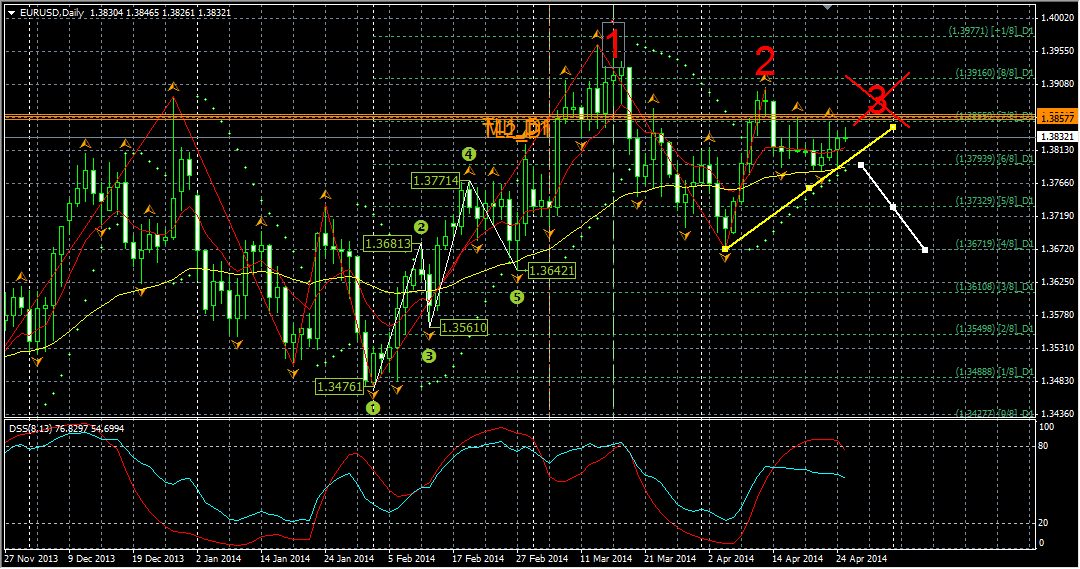Screen dimensions: 1080x569
Task: Select the (1.36719) [4/8] D1 level label
Action: (995, 244)
